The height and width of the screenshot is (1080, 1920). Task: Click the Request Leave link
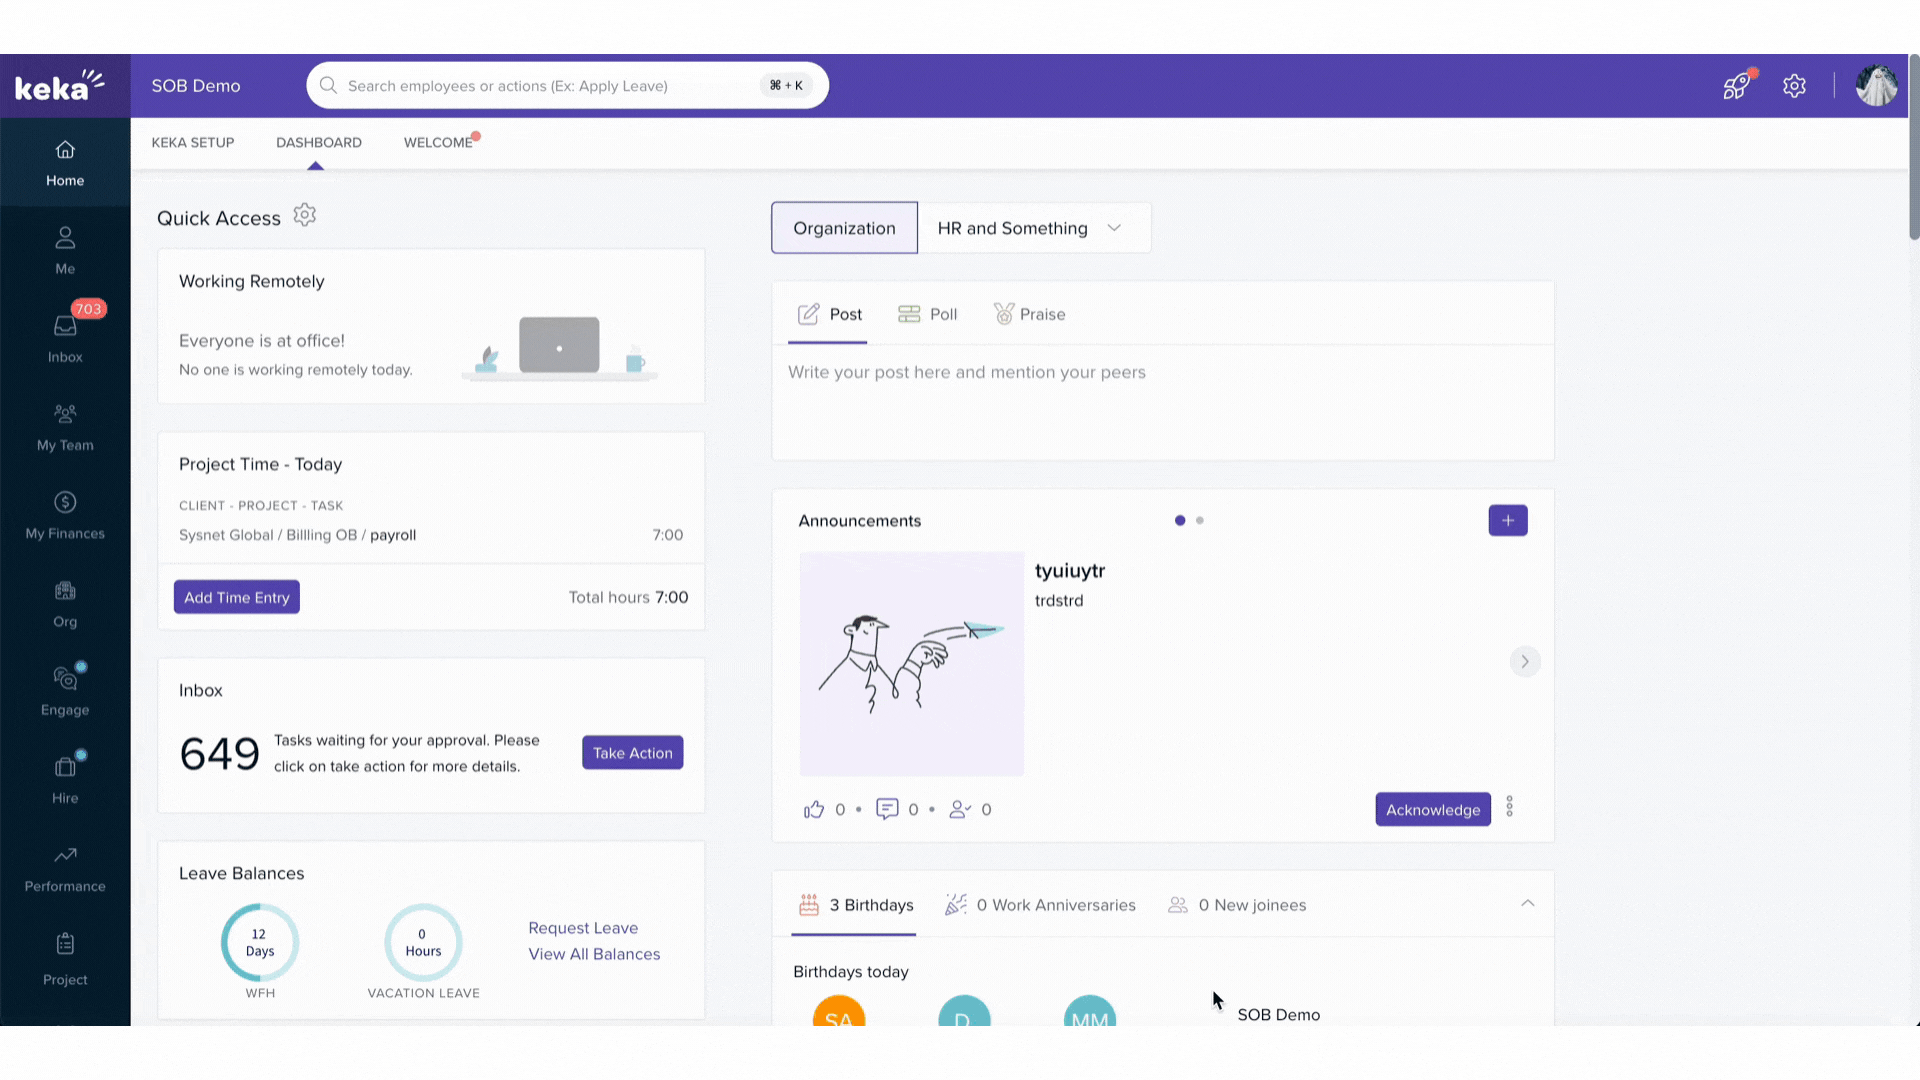pos(583,928)
